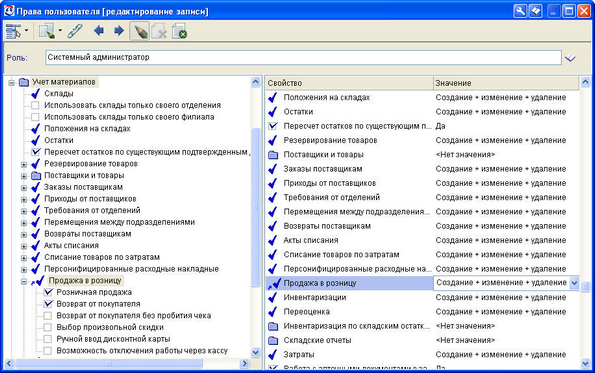Open the list view toolbar icon
The width and height of the screenshot is (595, 373).
tap(13, 31)
